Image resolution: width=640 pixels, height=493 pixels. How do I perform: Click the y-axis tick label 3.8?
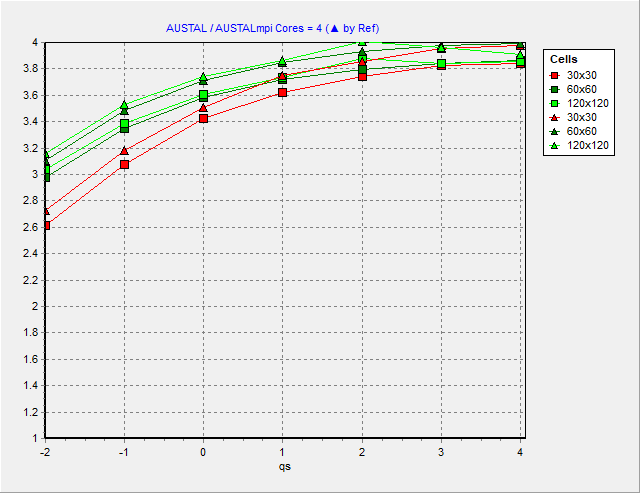tap(31, 69)
